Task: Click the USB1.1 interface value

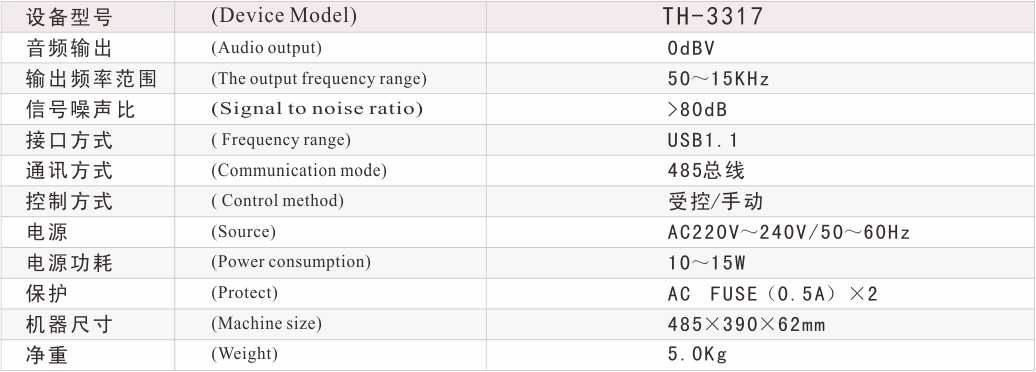Action: [x=703, y=140]
